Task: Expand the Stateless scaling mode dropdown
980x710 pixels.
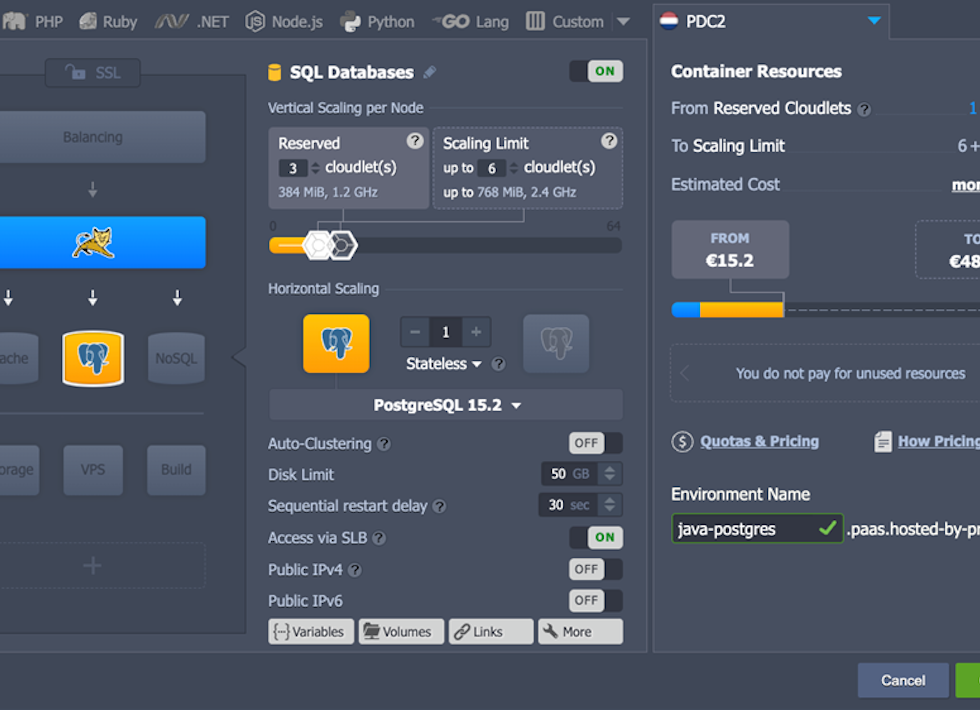Action: 444,364
